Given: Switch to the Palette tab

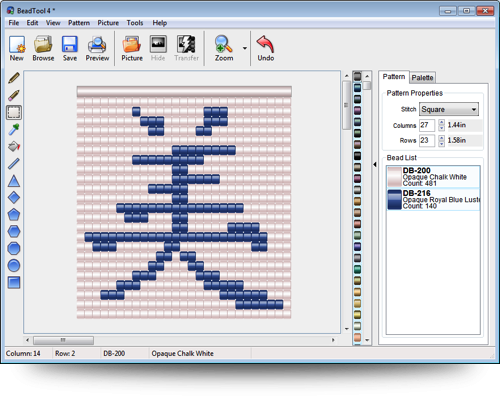Looking at the screenshot, I should tap(422, 78).
